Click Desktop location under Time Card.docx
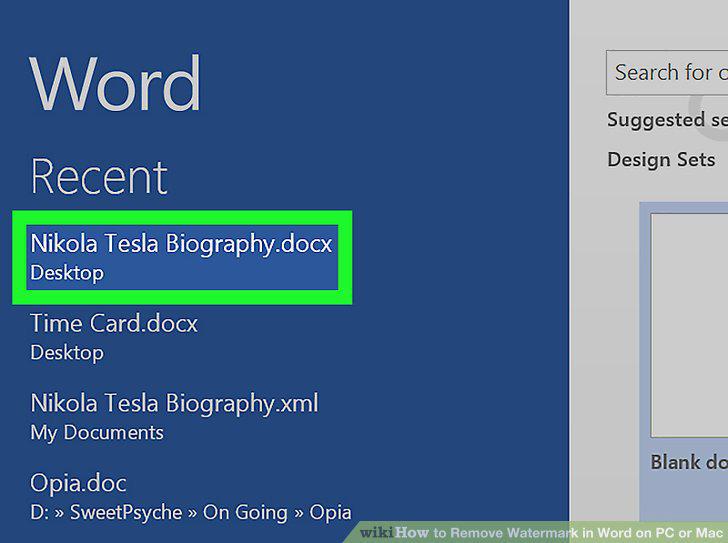 67,353
